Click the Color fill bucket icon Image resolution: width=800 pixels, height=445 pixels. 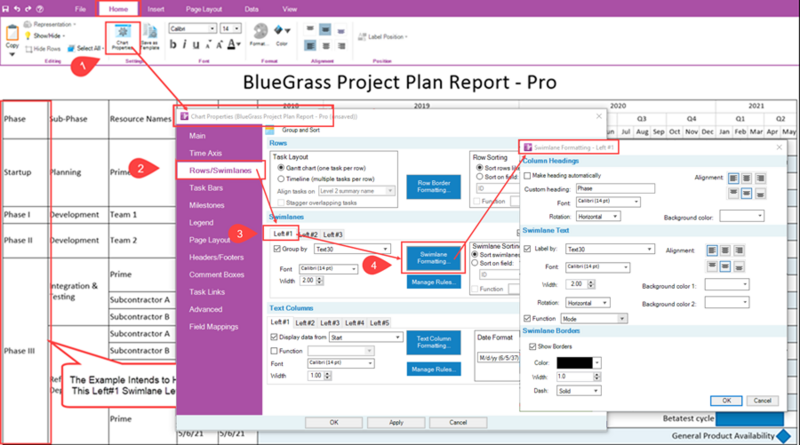(280, 31)
